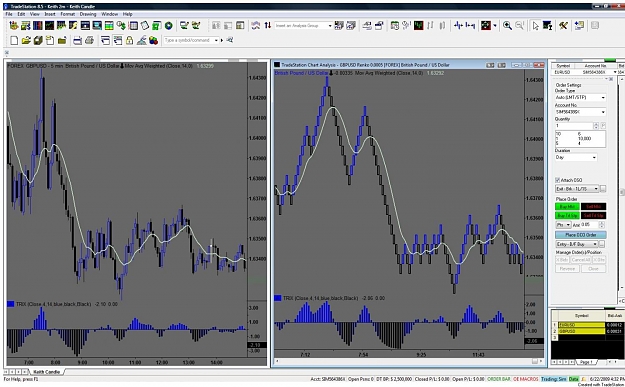Open the Duration Day dropdown
The height and width of the screenshot is (387, 625).
[x=576, y=157]
